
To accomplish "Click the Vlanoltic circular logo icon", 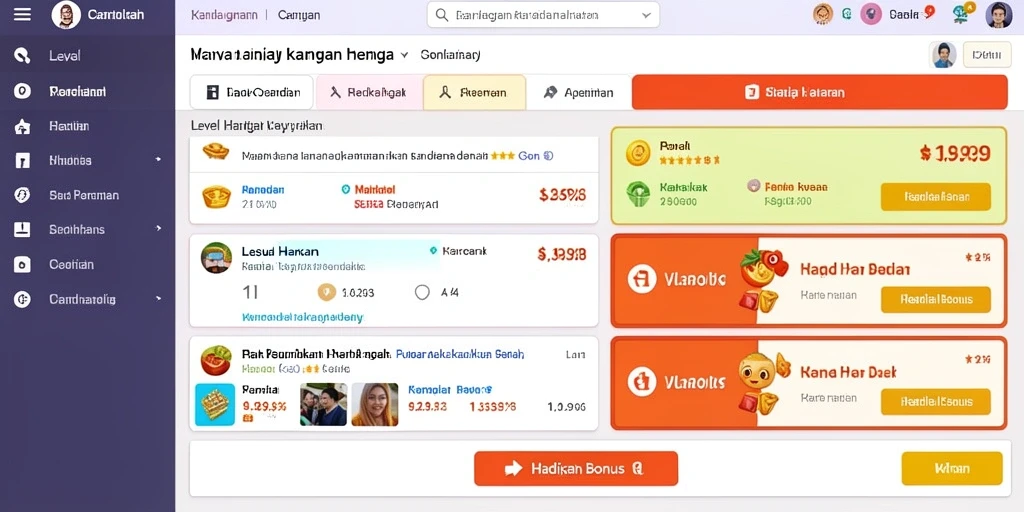I will click(641, 279).
